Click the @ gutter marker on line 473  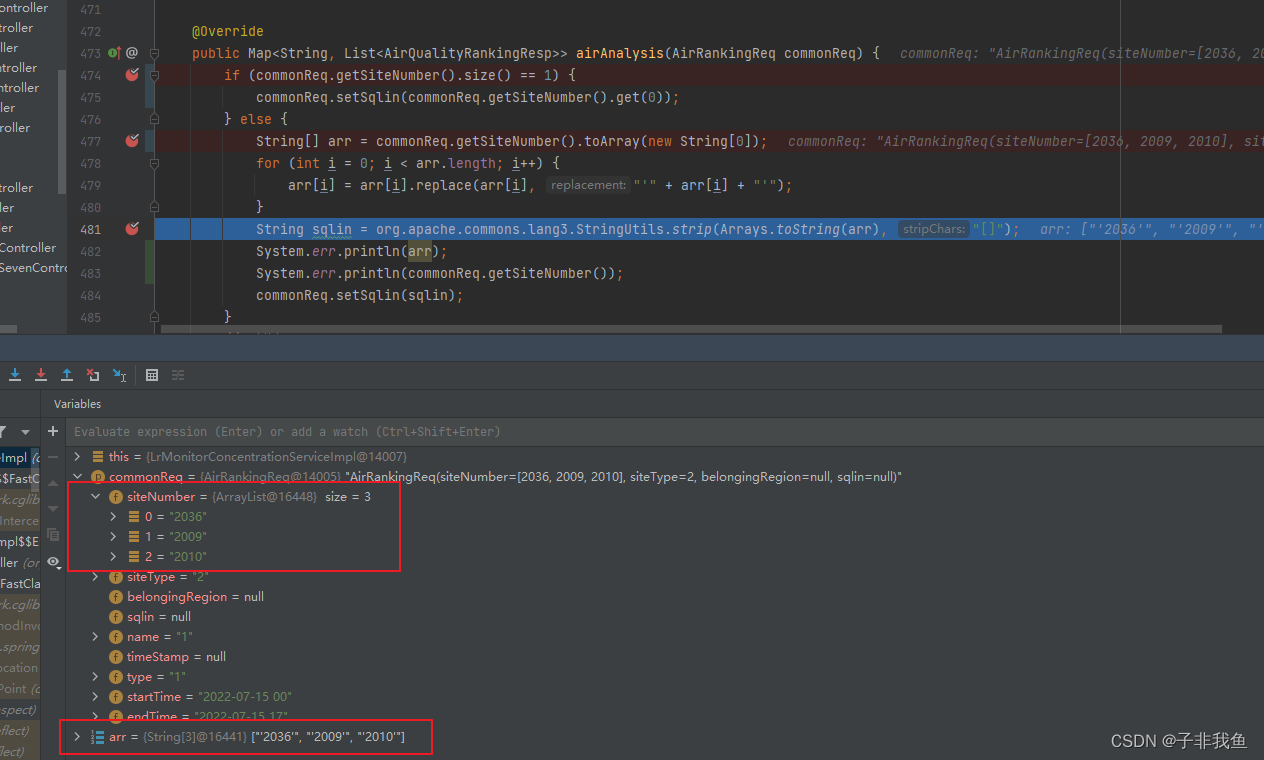click(x=132, y=53)
